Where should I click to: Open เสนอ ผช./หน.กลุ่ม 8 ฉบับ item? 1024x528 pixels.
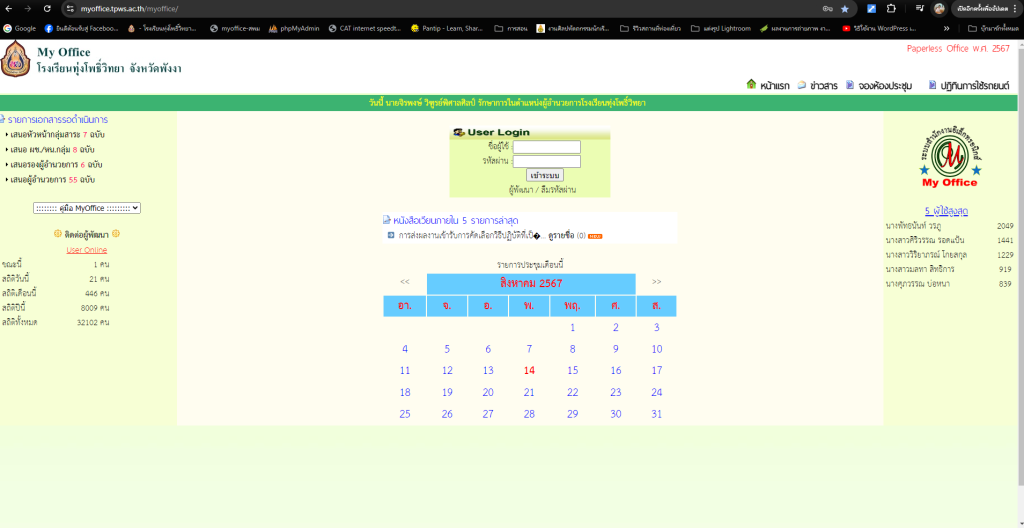(52, 150)
